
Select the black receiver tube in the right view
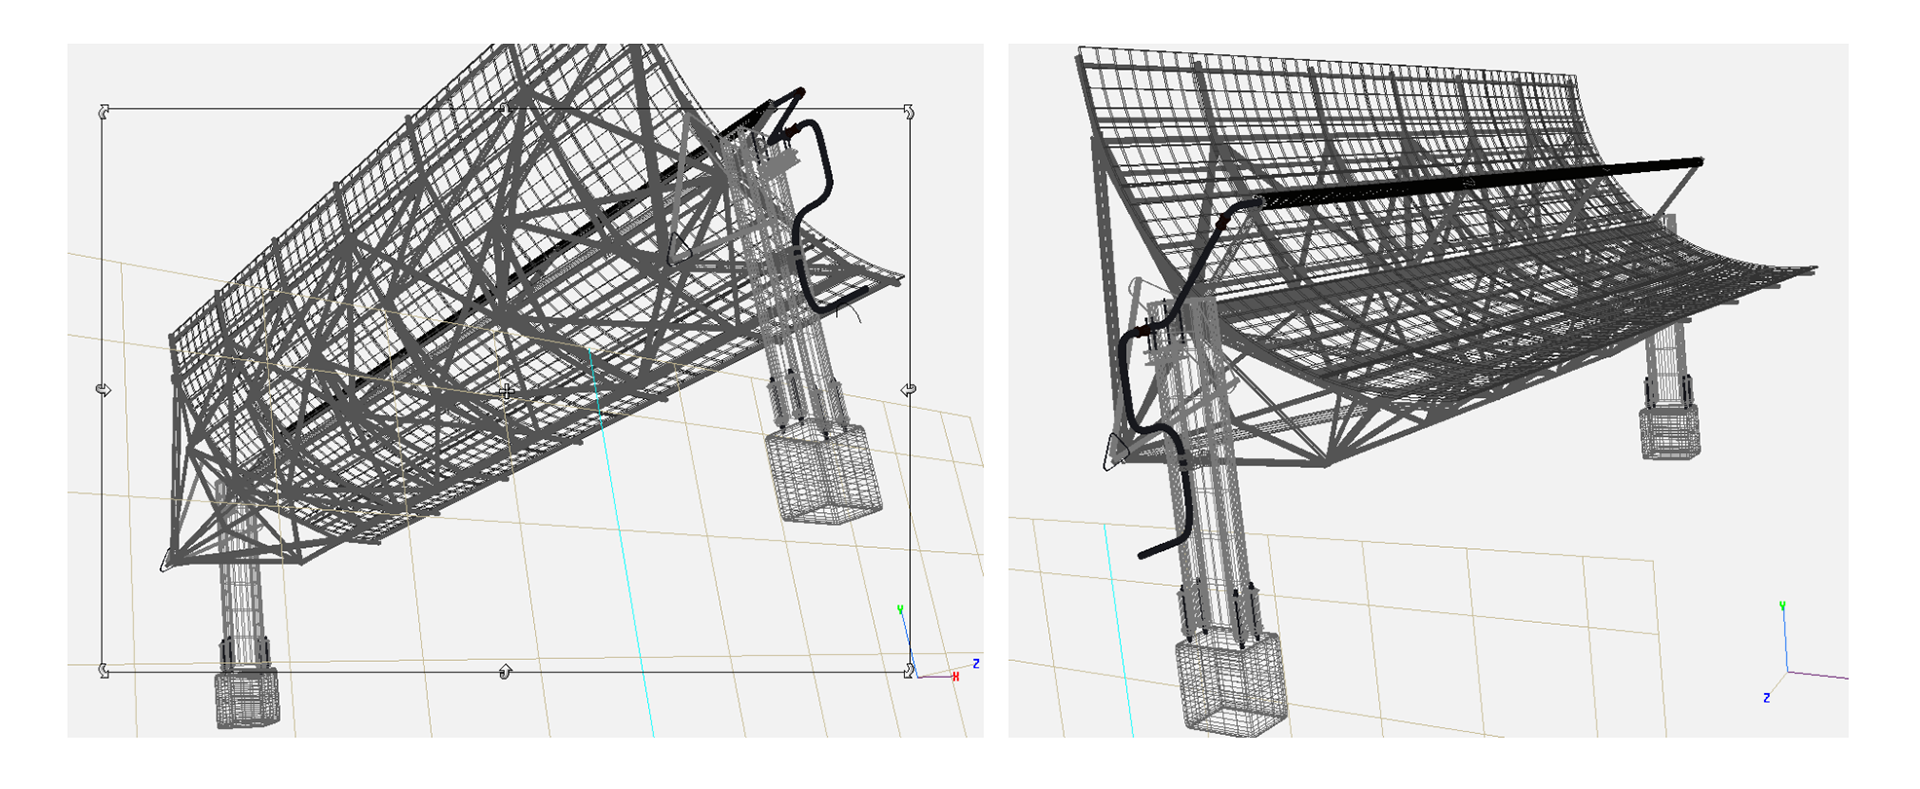1478,181
